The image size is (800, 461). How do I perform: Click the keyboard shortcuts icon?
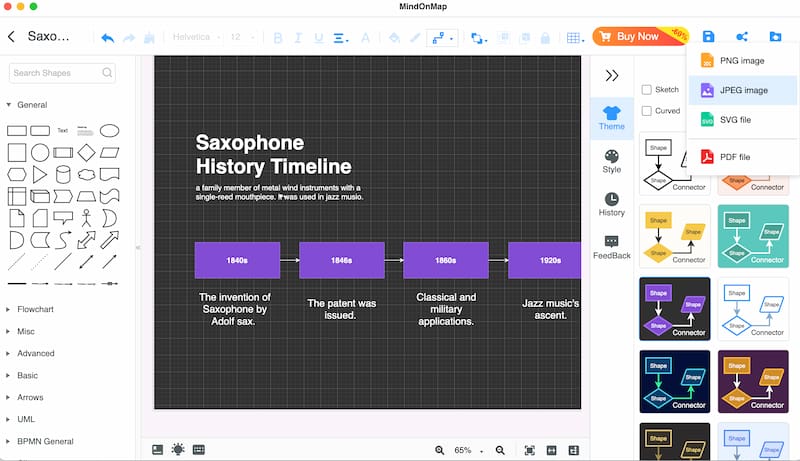pos(198,450)
